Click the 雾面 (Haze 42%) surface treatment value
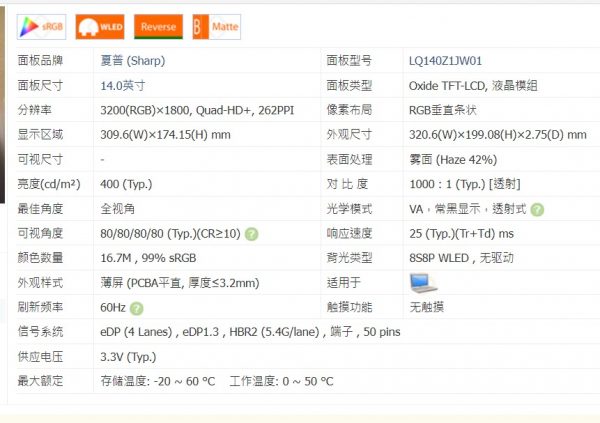 [x=453, y=160]
